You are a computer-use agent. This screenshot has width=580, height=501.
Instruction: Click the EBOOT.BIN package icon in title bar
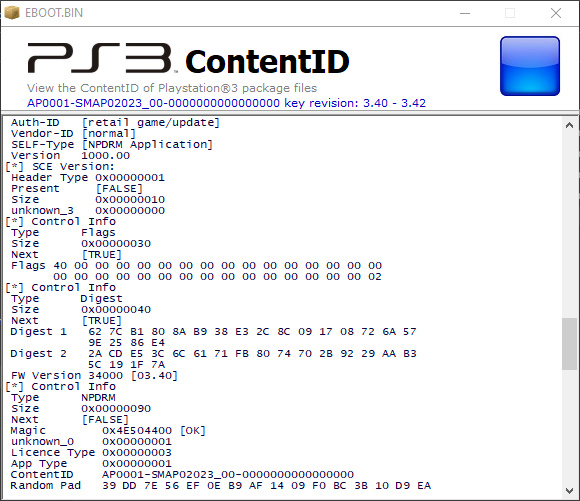(12, 13)
